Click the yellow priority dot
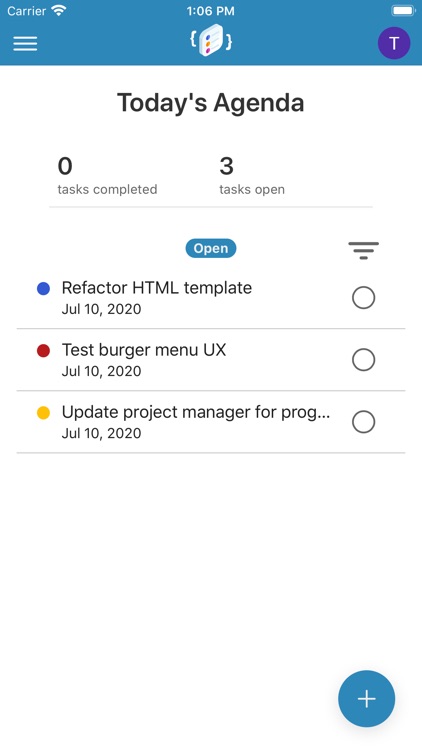Image resolution: width=422 pixels, height=750 pixels. (44, 413)
